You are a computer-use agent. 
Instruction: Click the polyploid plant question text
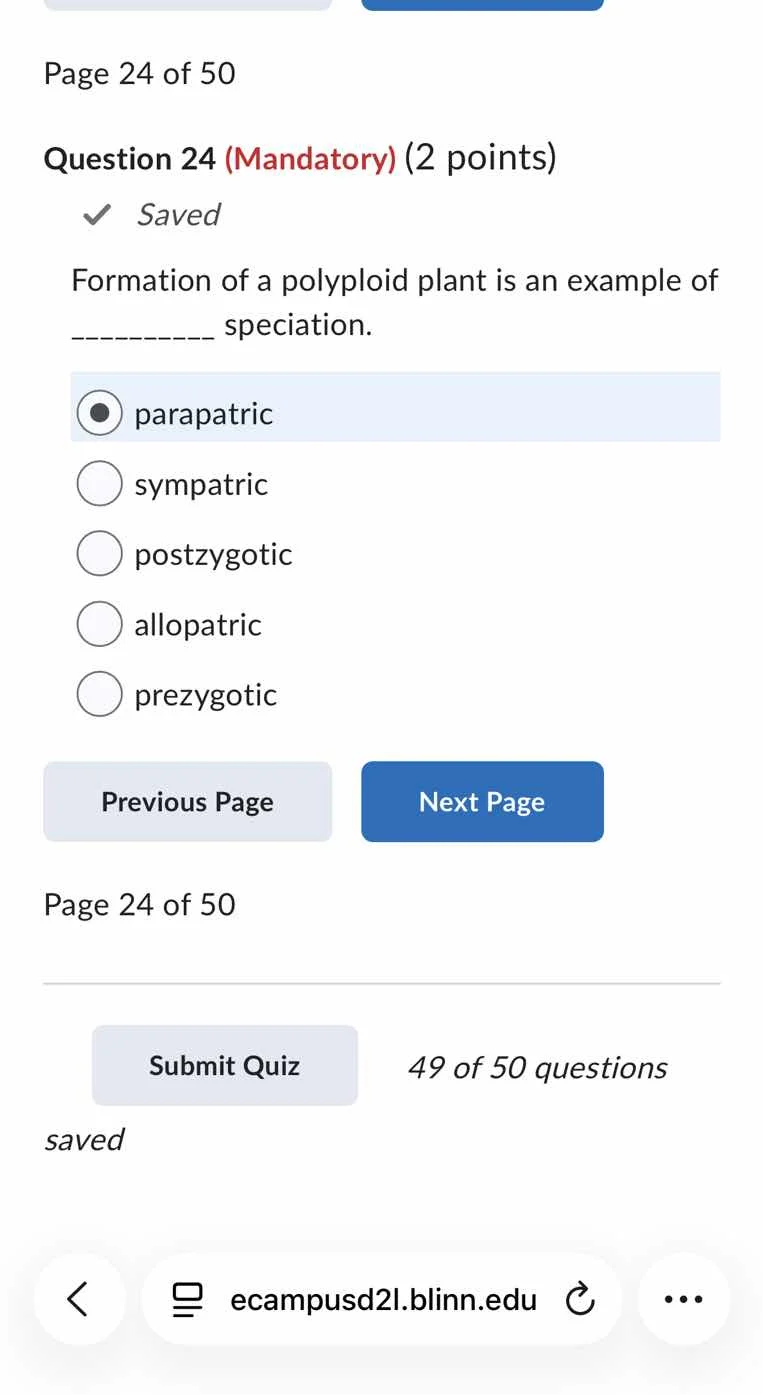point(394,300)
